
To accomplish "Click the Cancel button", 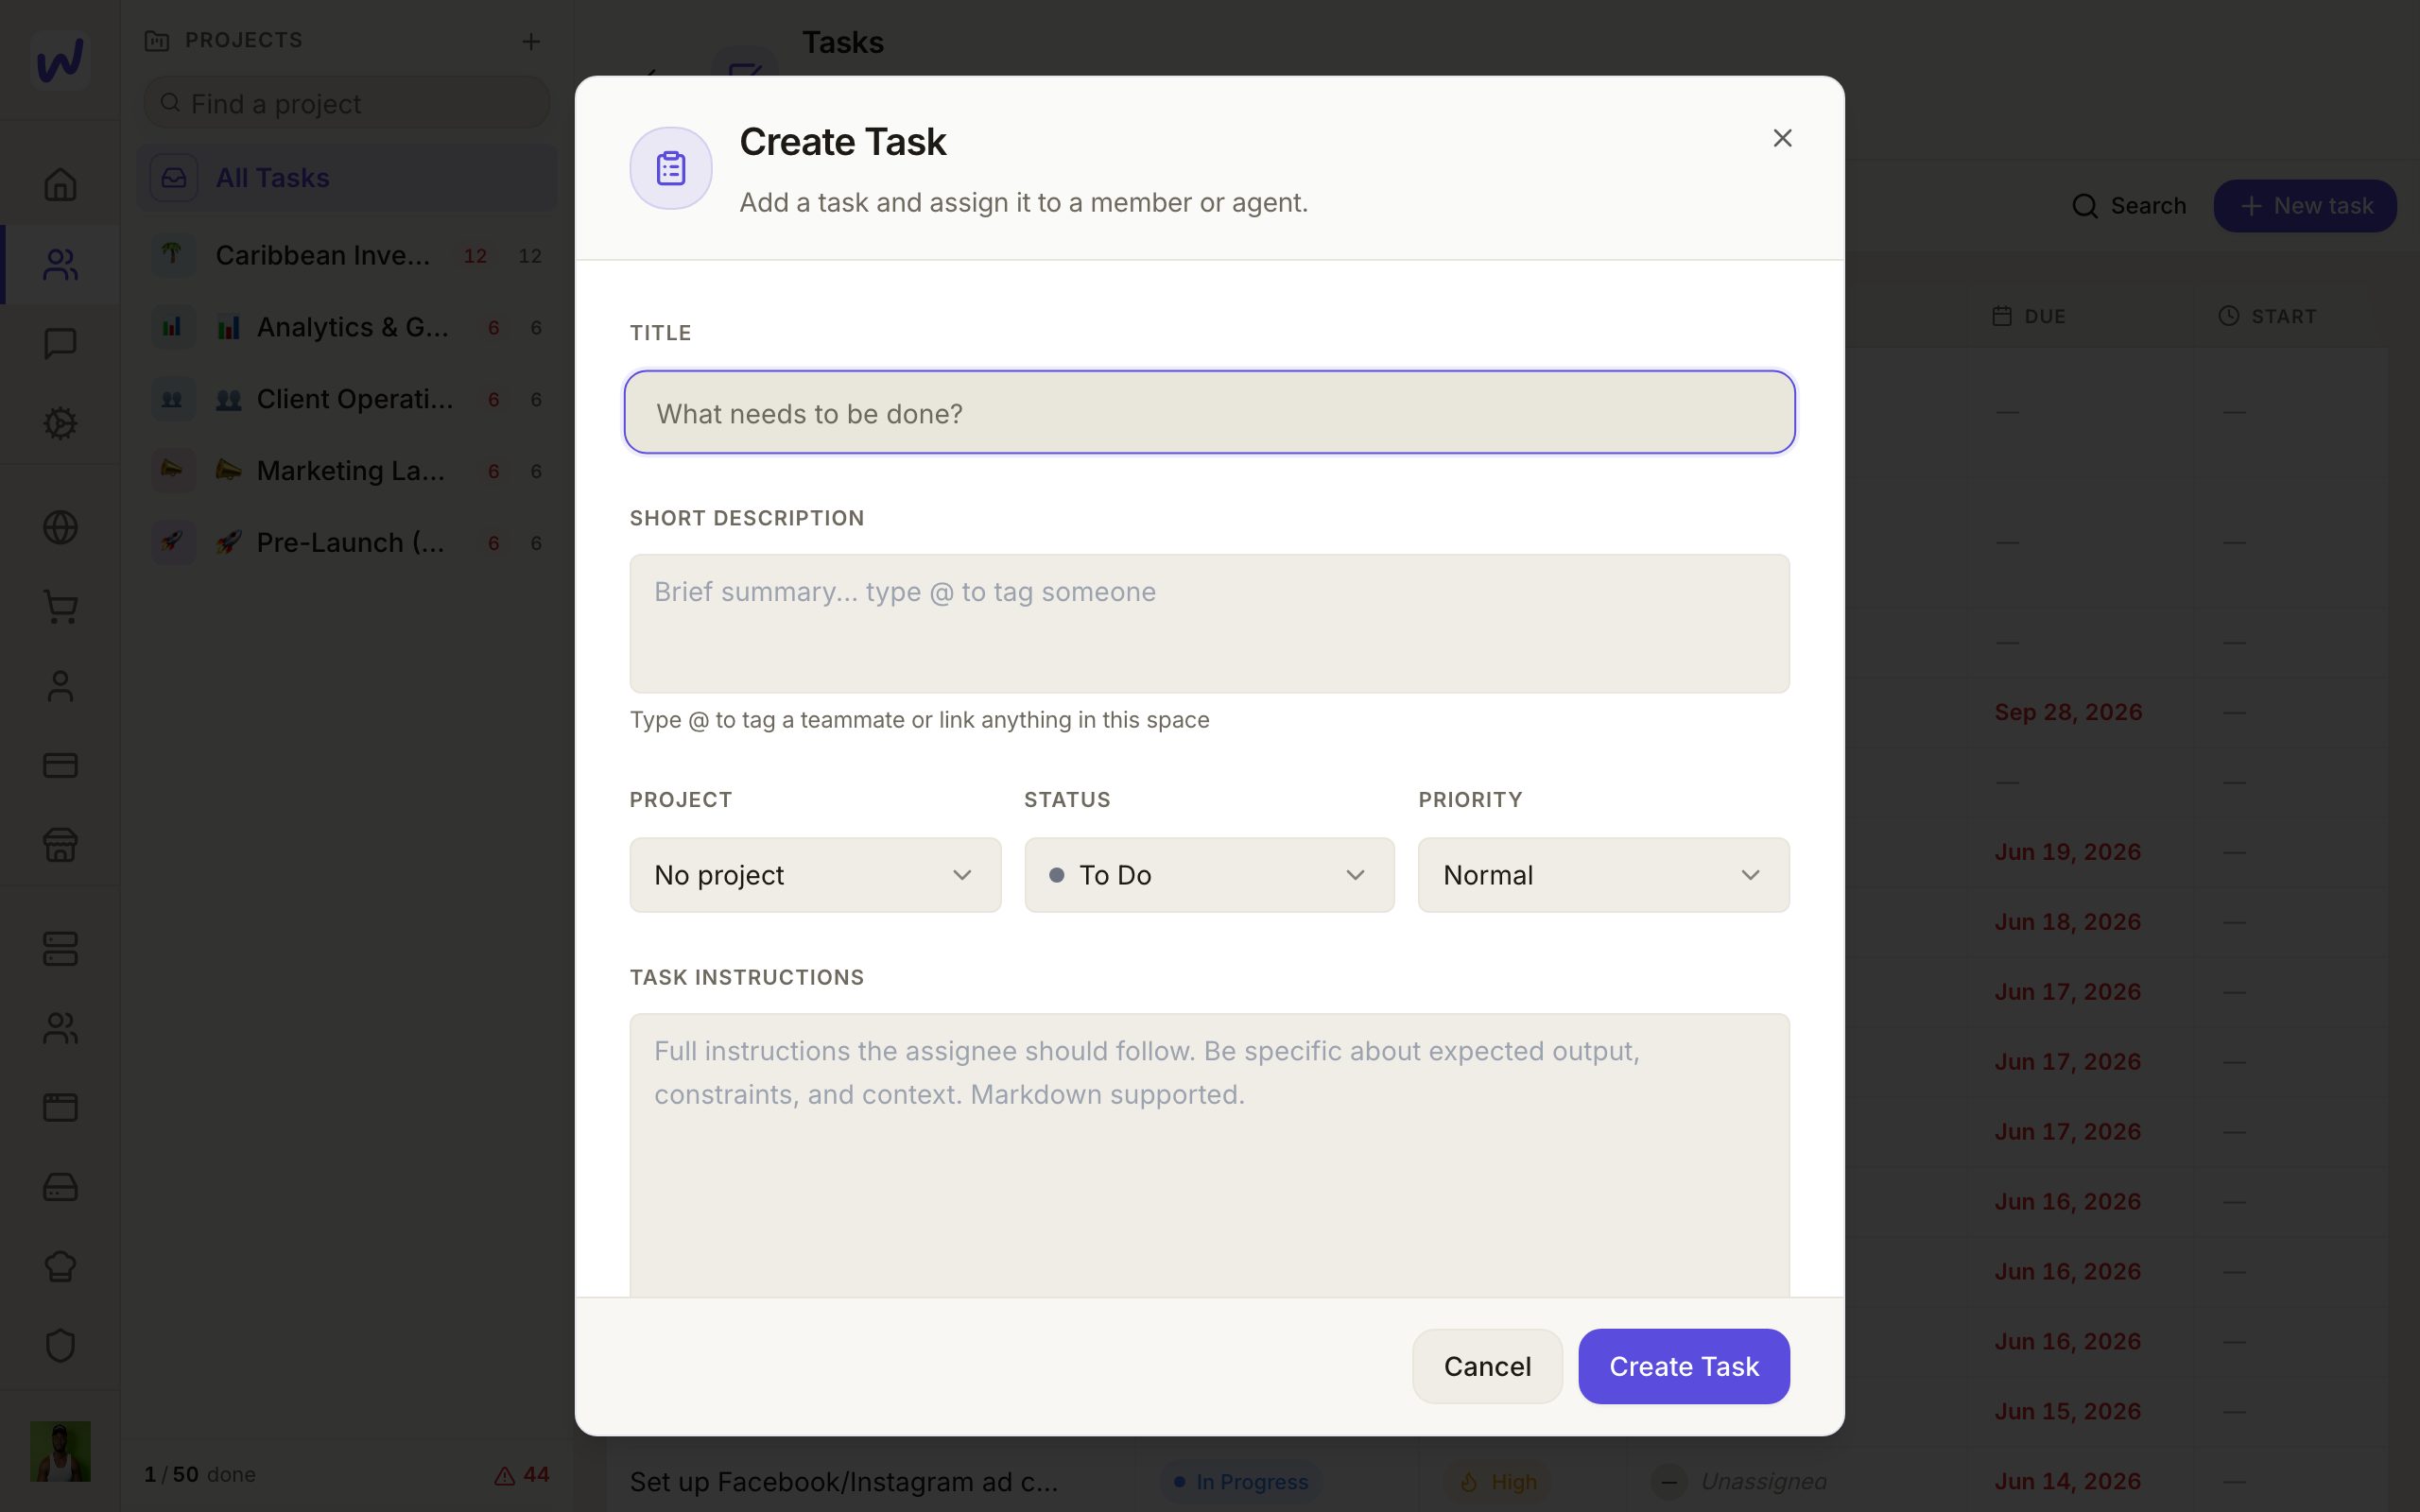I will pyautogui.click(x=1487, y=1366).
